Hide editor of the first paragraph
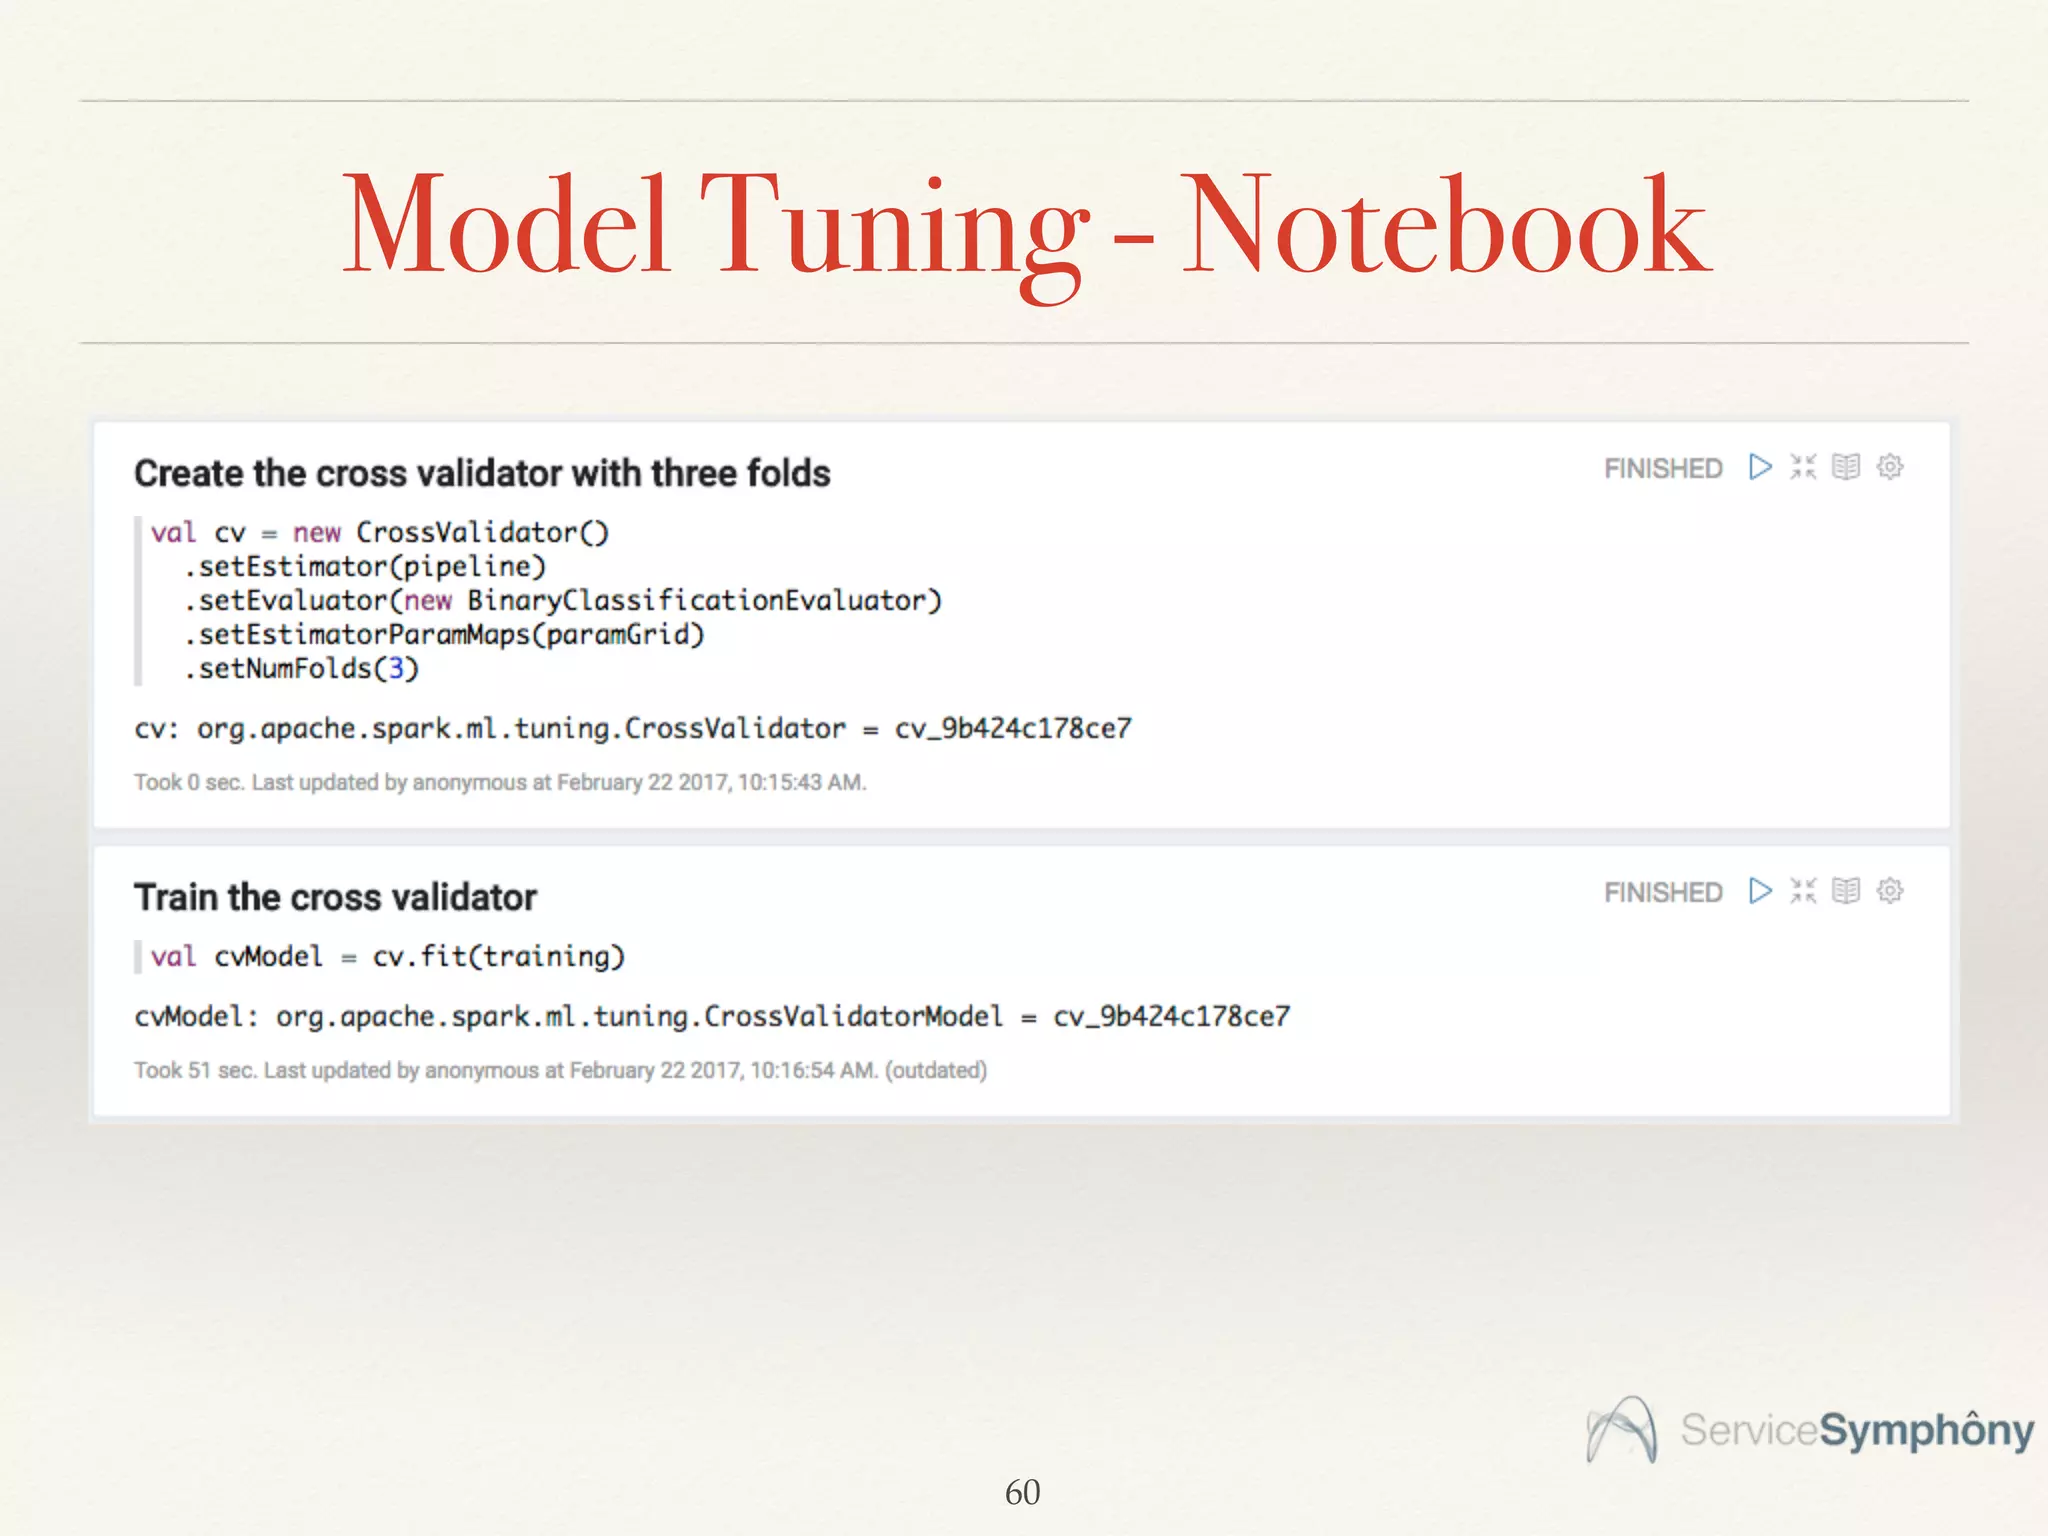Viewport: 2048px width, 1536px height. tap(1803, 467)
